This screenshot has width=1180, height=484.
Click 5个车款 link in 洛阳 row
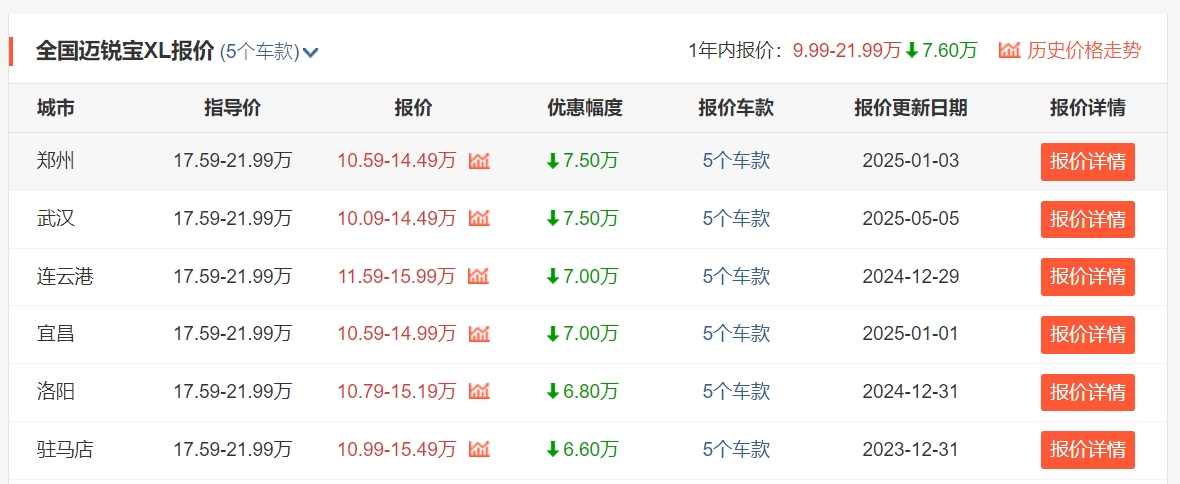pyautogui.click(x=736, y=391)
